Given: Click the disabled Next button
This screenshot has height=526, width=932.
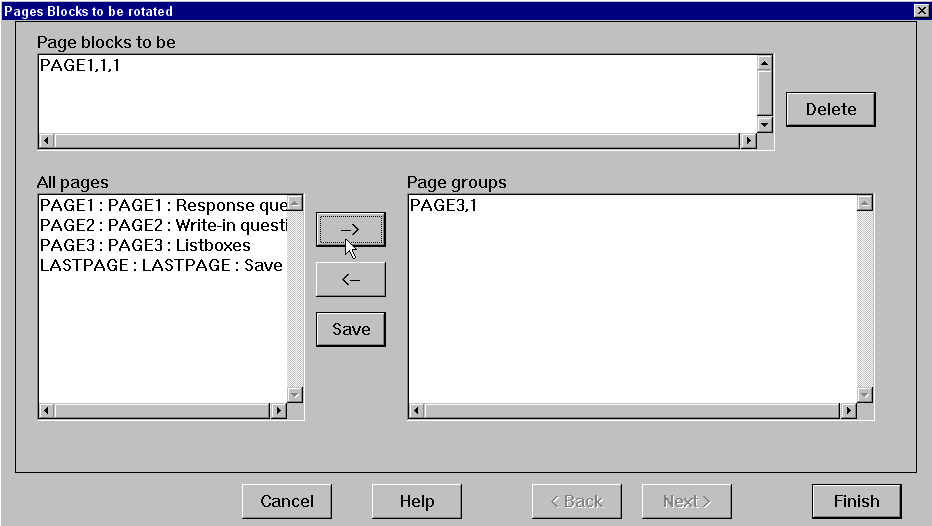Looking at the screenshot, I should click(x=687, y=502).
